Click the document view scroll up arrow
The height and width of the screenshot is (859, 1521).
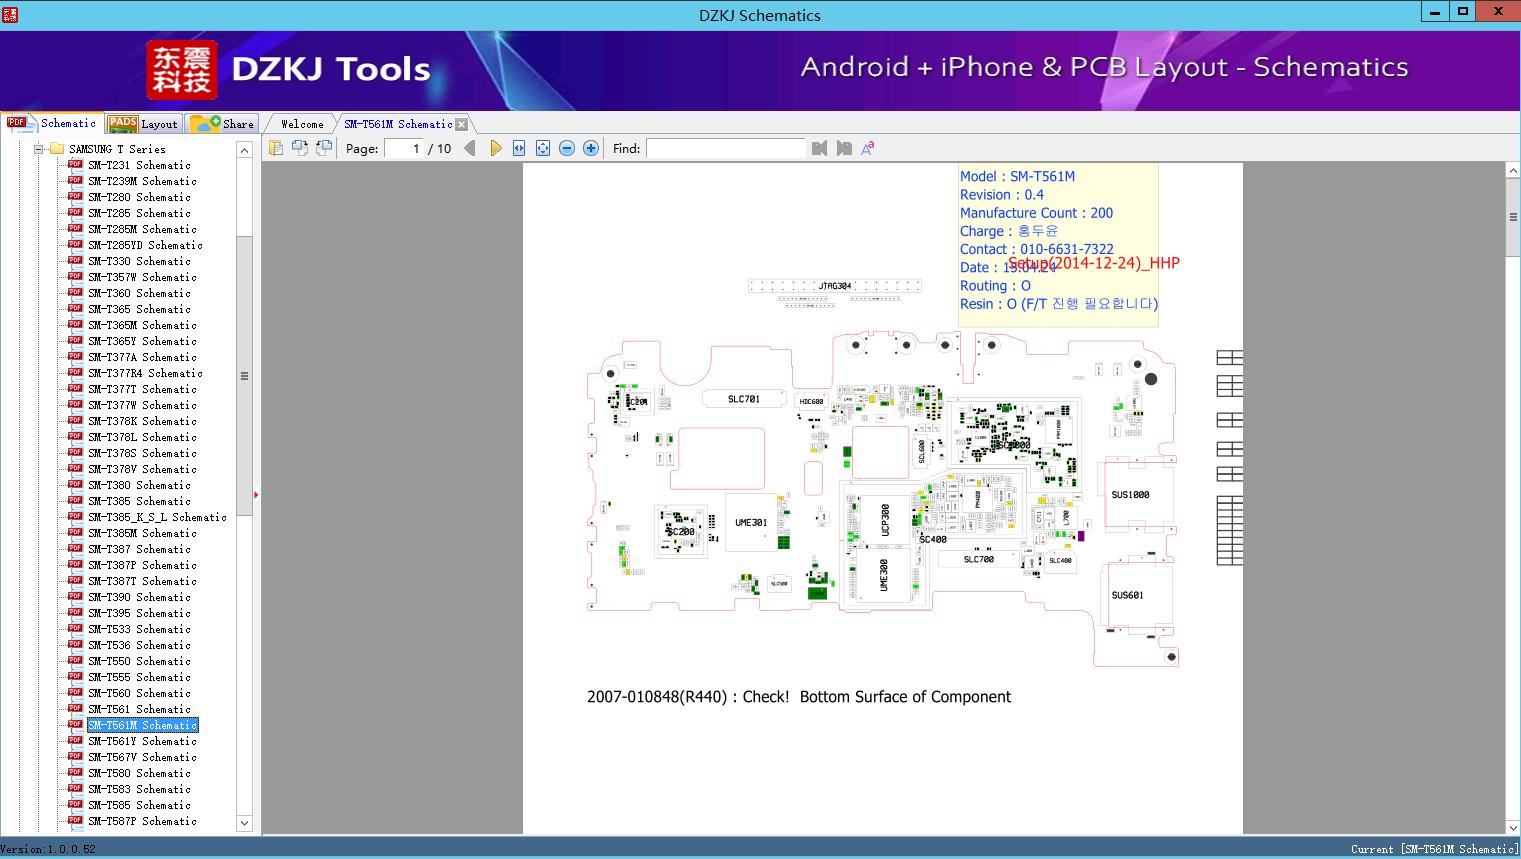tap(1513, 171)
